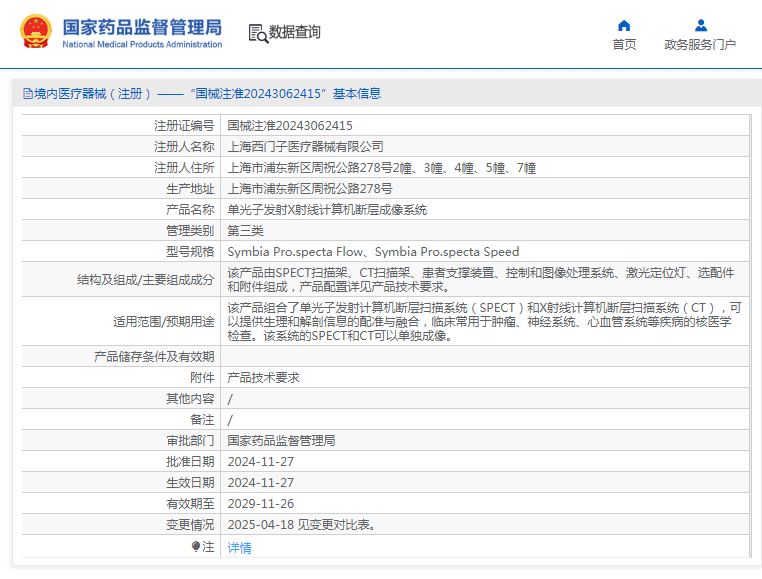
Task: Click the 数据查询 heading text
Action: (294, 32)
